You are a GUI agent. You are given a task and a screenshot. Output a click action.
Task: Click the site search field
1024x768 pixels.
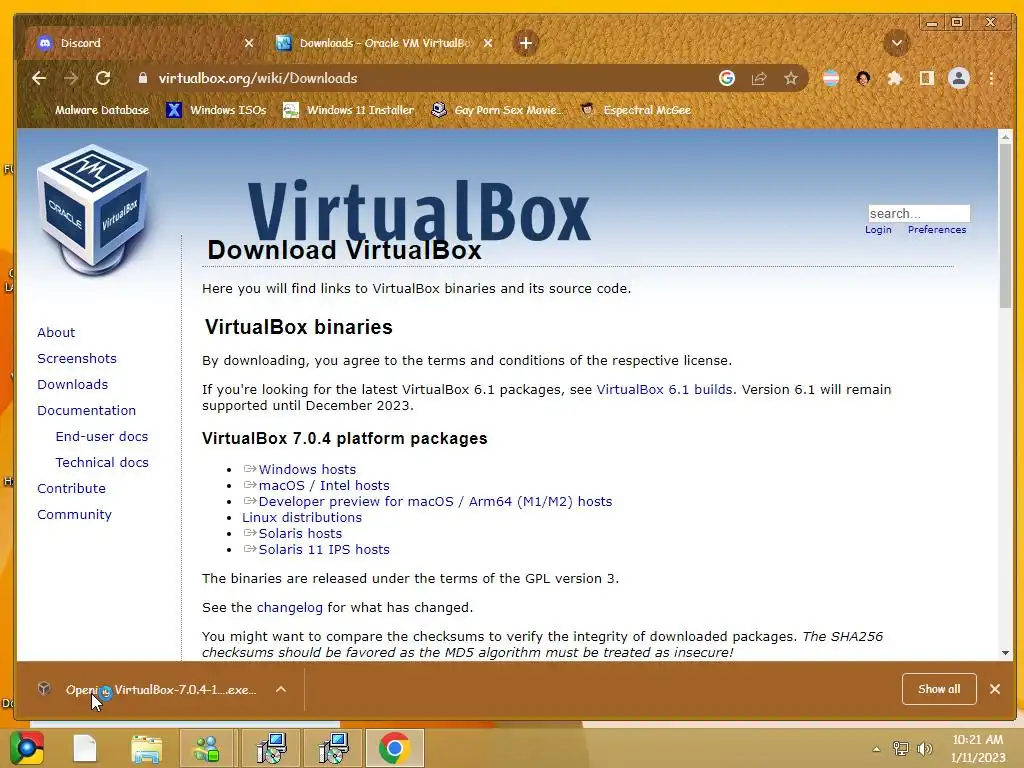[919, 214]
